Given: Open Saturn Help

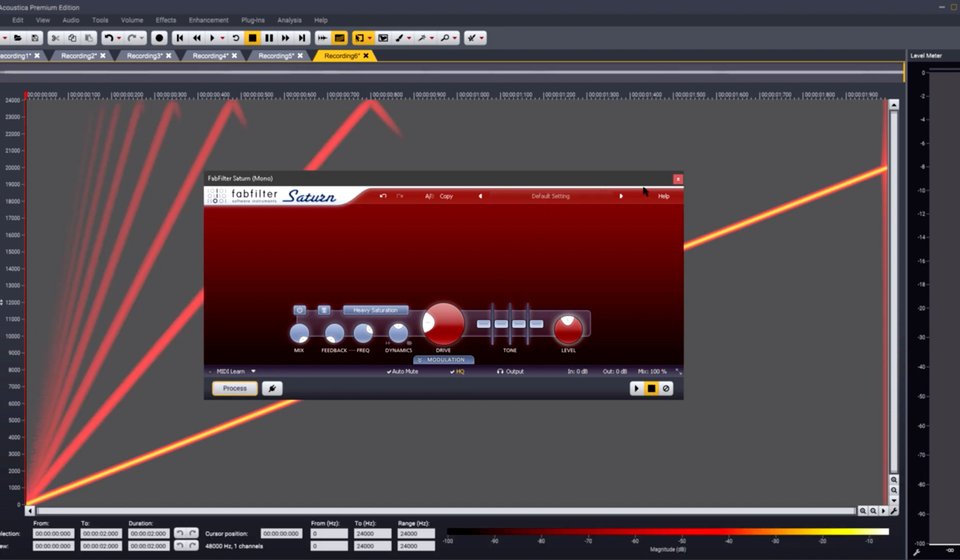Looking at the screenshot, I should [x=664, y=196].
